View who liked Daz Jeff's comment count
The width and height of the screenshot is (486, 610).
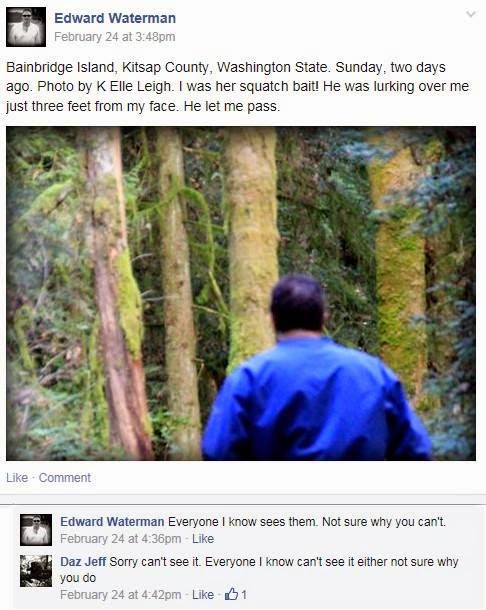pyautogui.click(x=244, y=594)
